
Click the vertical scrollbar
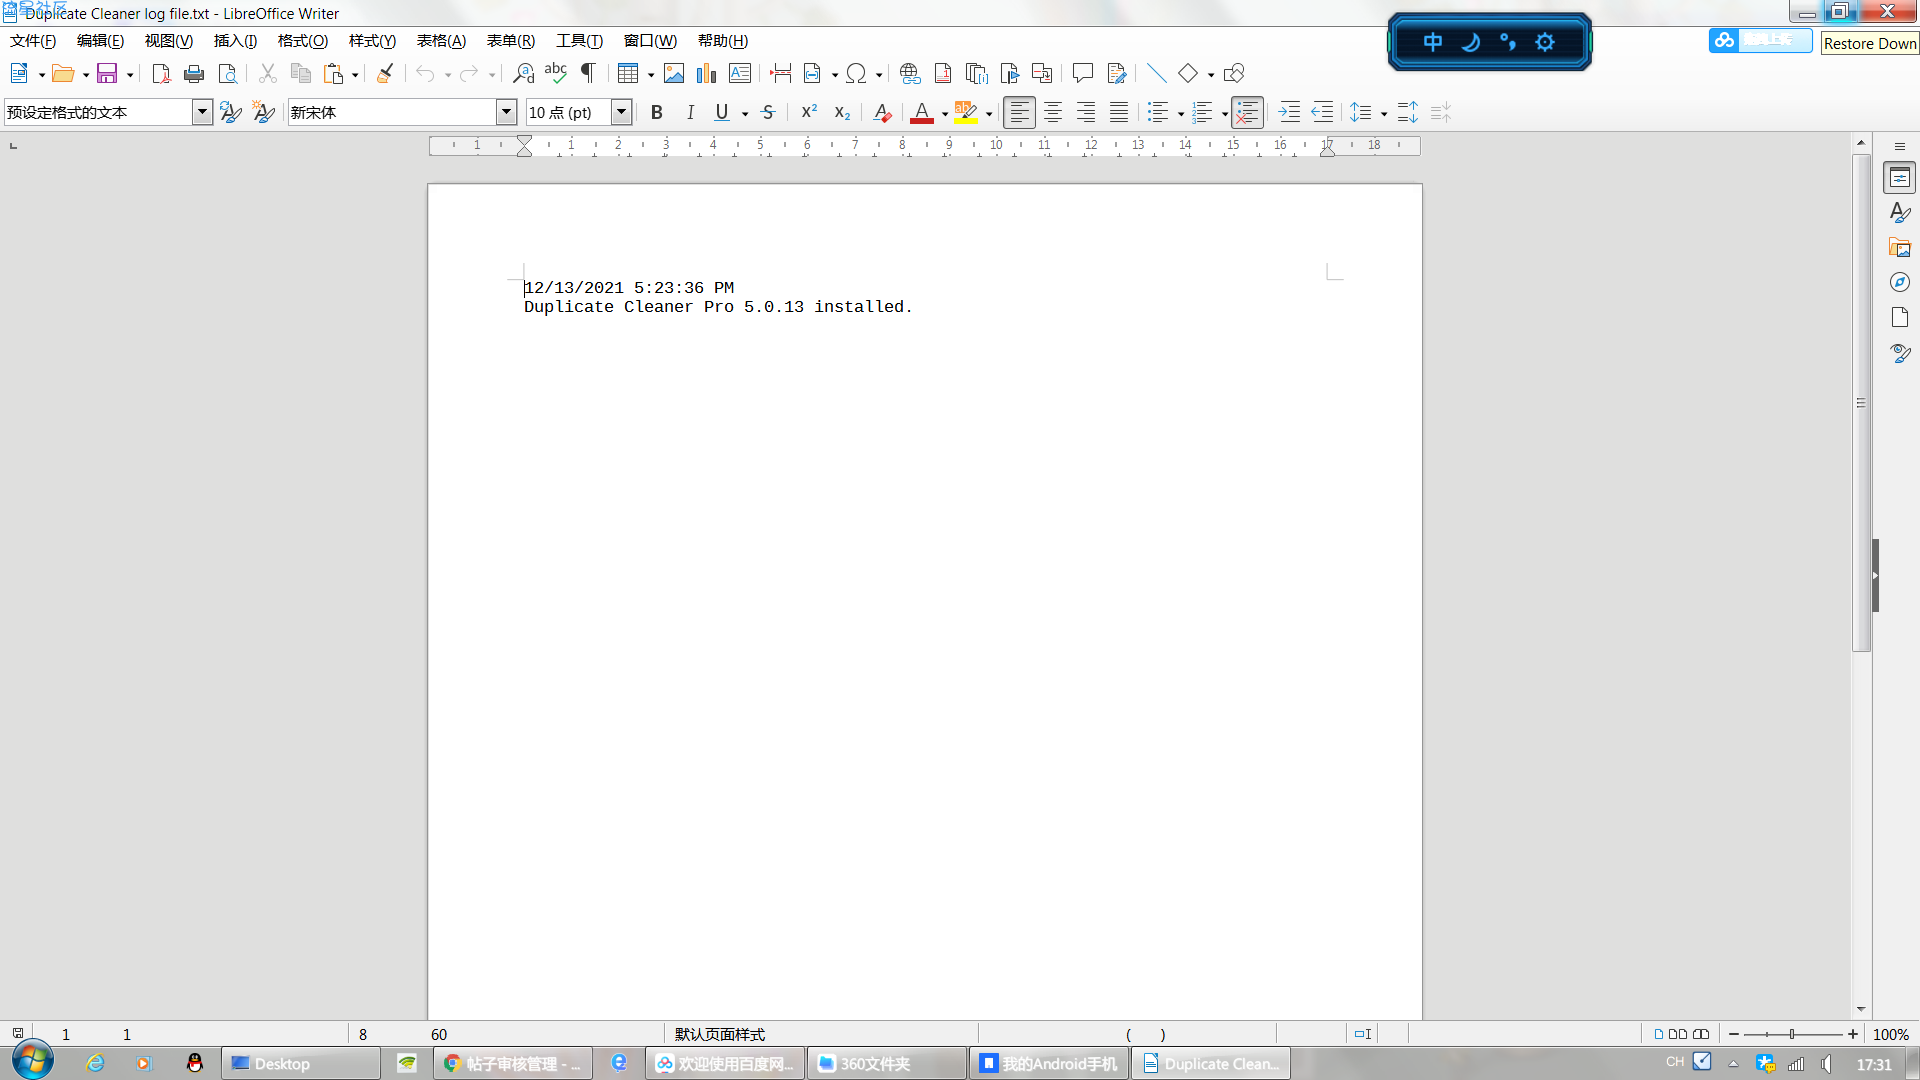1861,402
